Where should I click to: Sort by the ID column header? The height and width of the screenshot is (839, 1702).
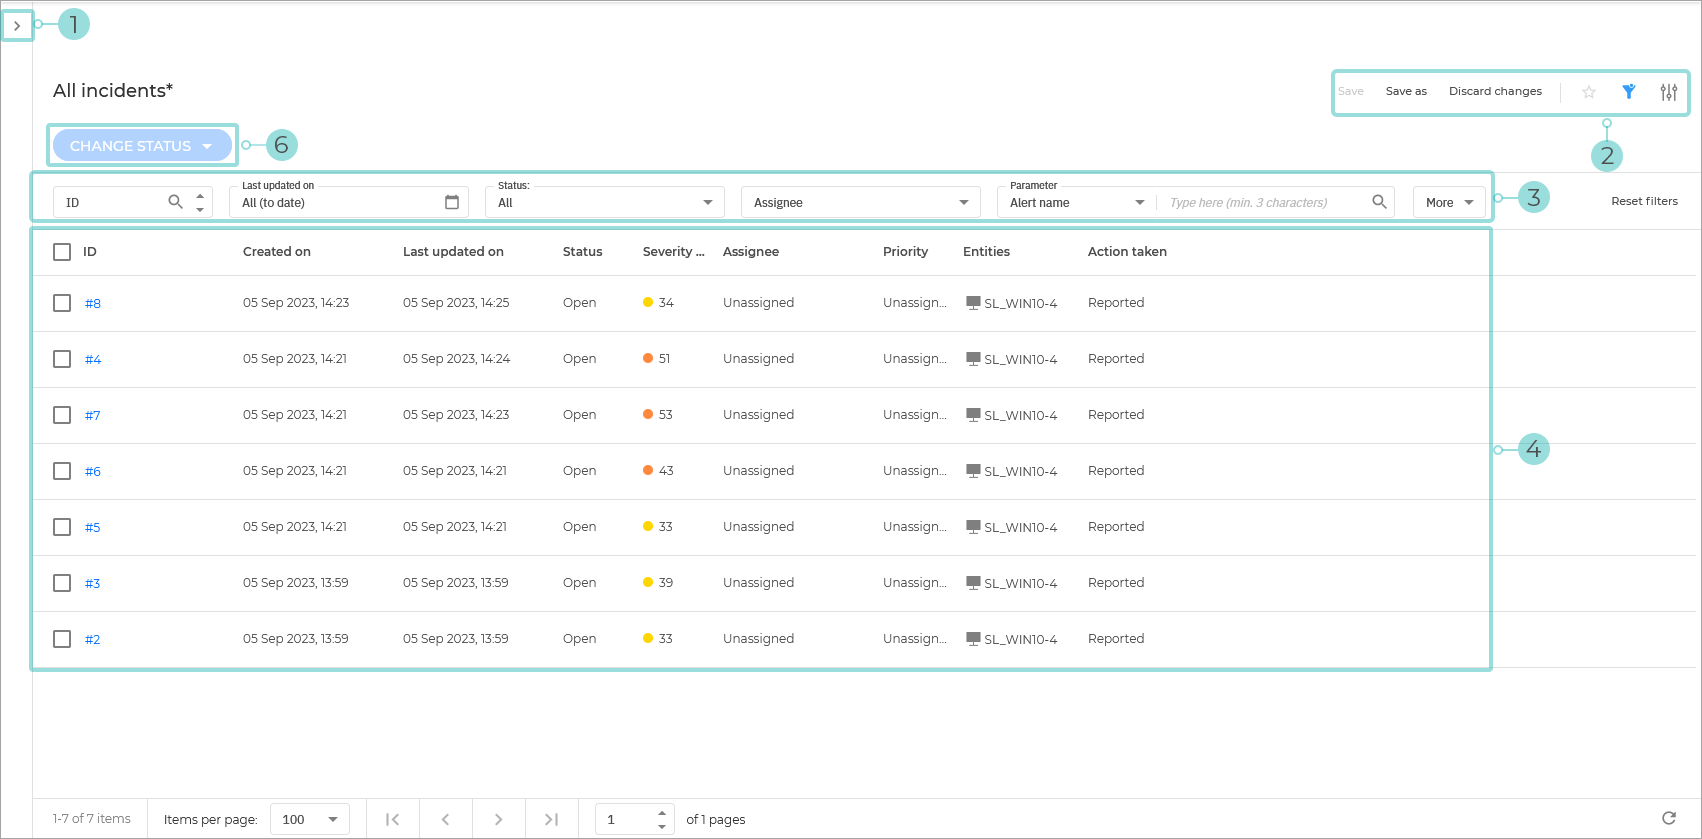click(x=90, y=252)
